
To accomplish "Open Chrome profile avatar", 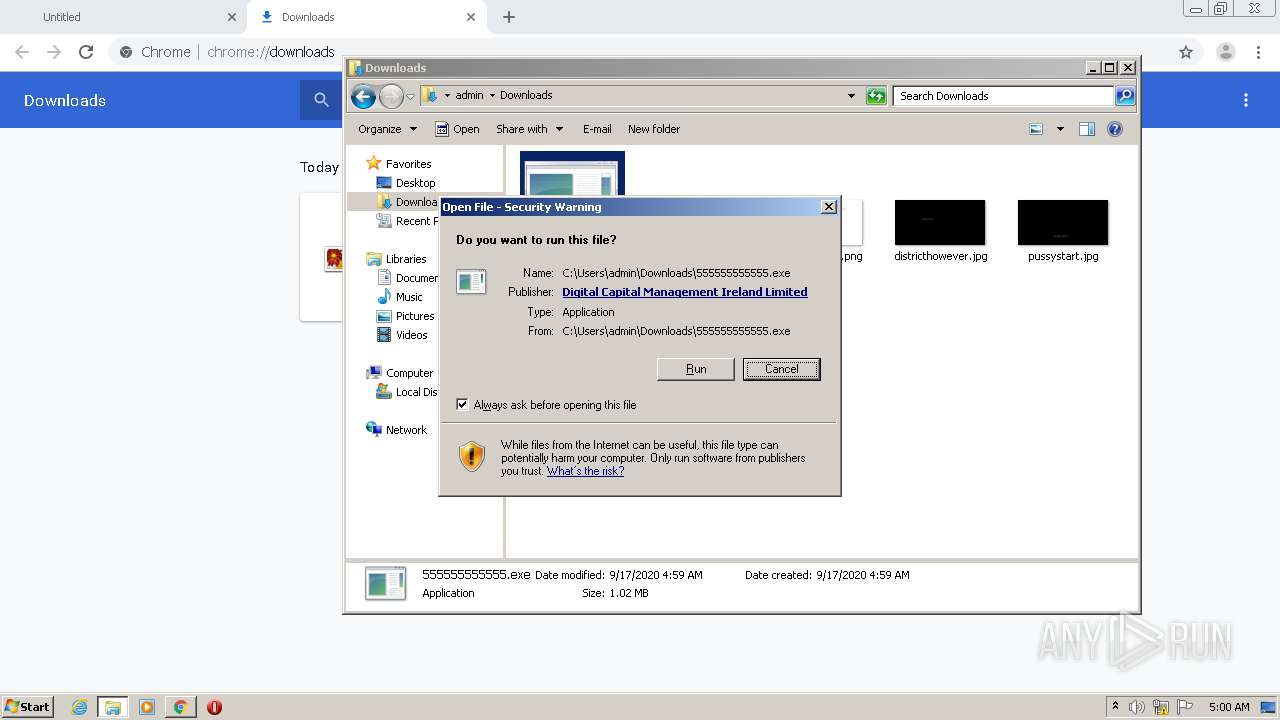I will pos(1226,52).
